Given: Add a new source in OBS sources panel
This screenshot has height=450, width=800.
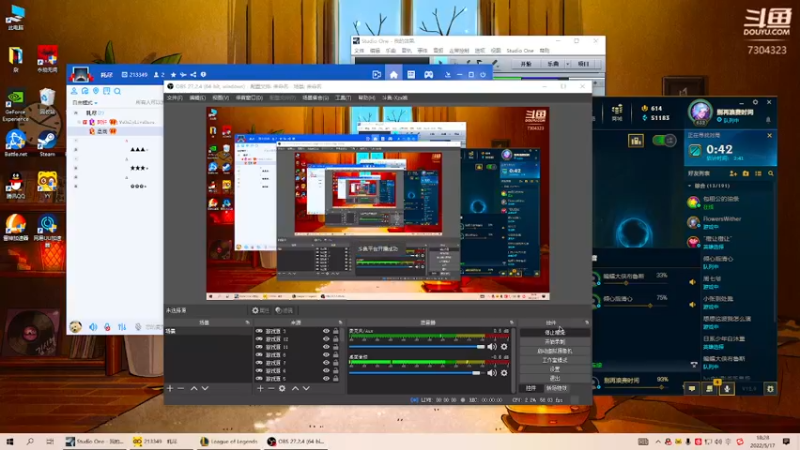Looking at the screenshot, I should pyautogui.click(x=260, y=388).
